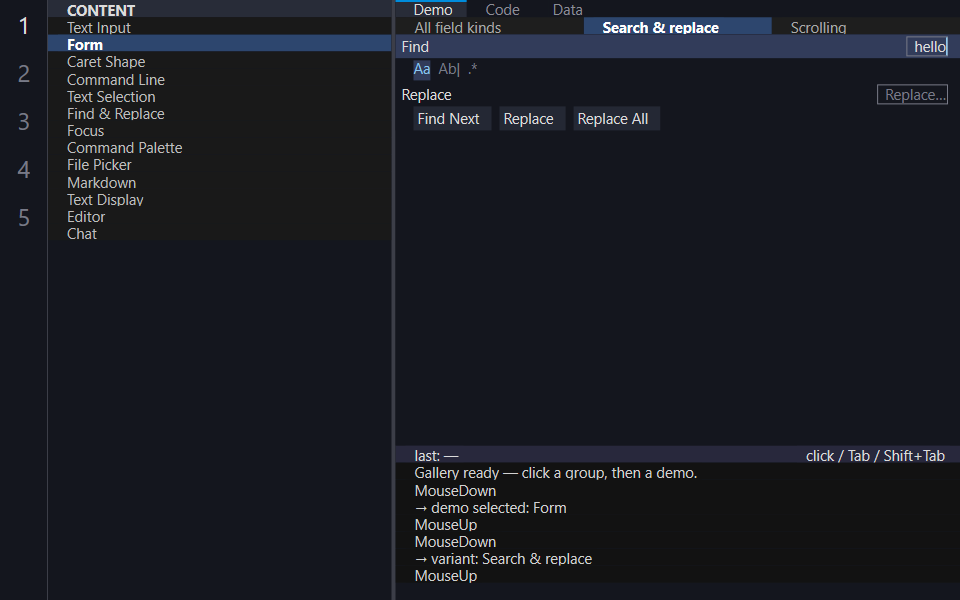Select group 4 in the left rail
This screenshot has width=960, height=600.
click(x=24, y=169)
